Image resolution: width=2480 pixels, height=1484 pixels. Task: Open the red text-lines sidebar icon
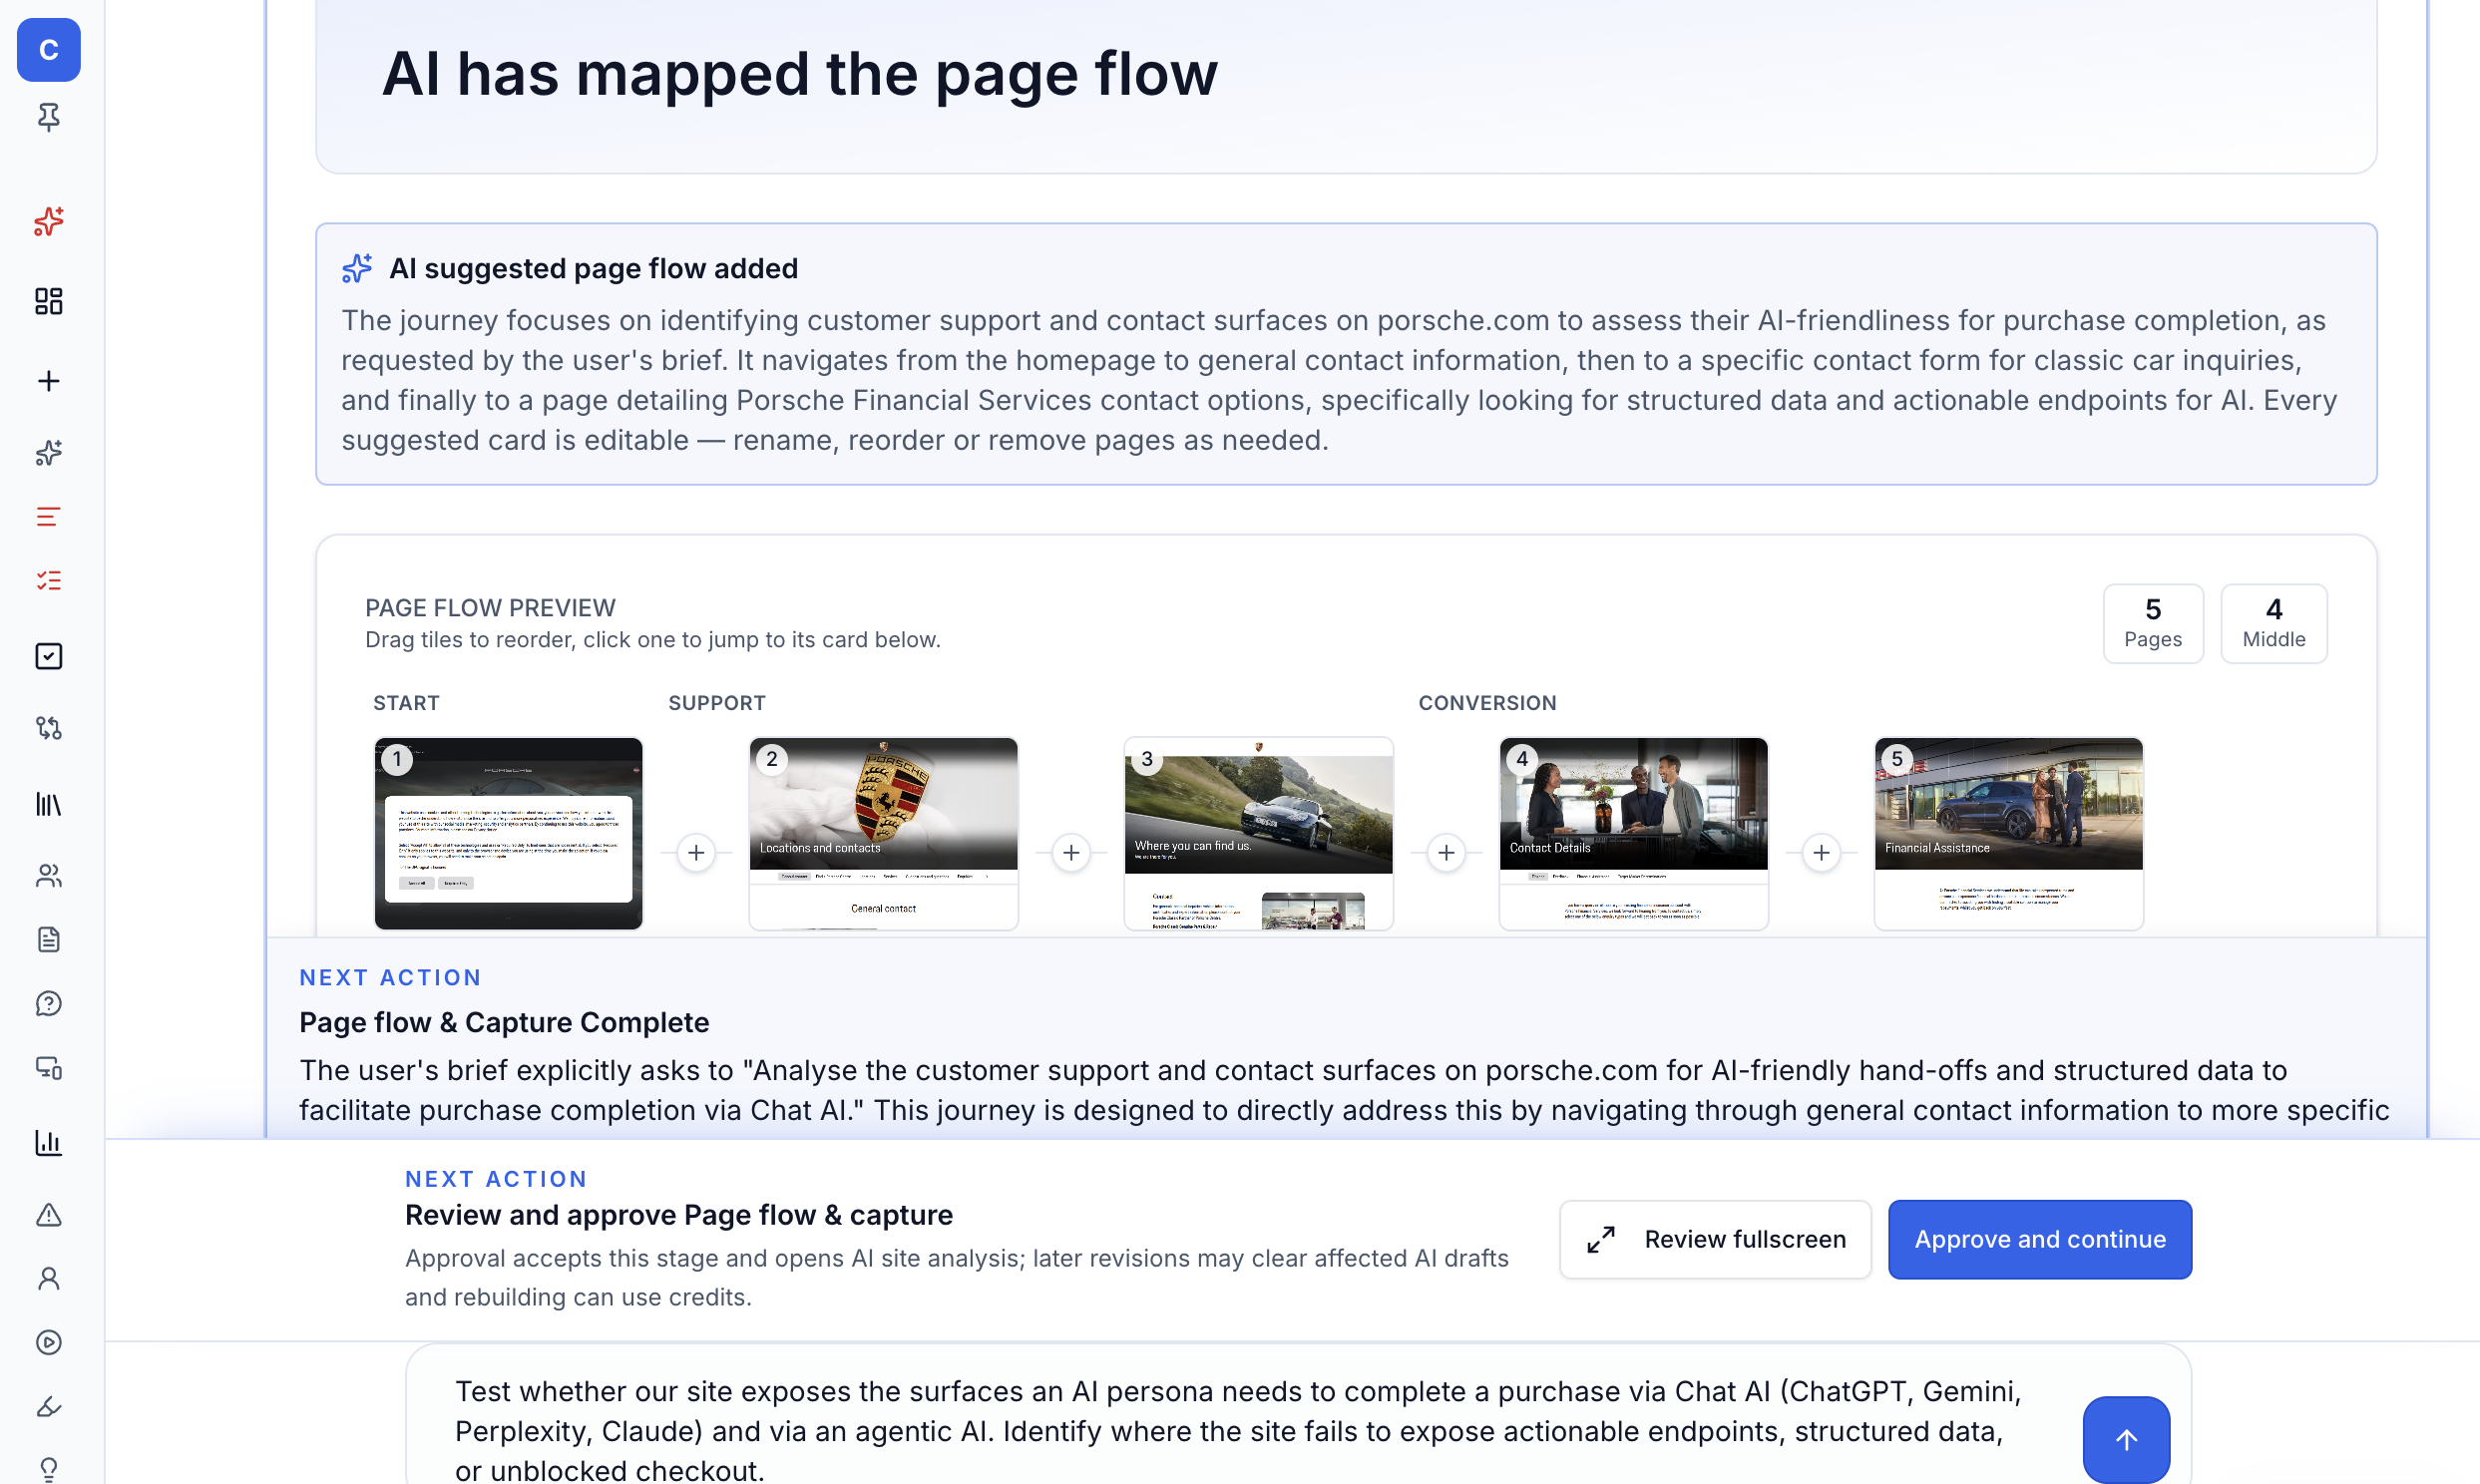pos(48,517)
